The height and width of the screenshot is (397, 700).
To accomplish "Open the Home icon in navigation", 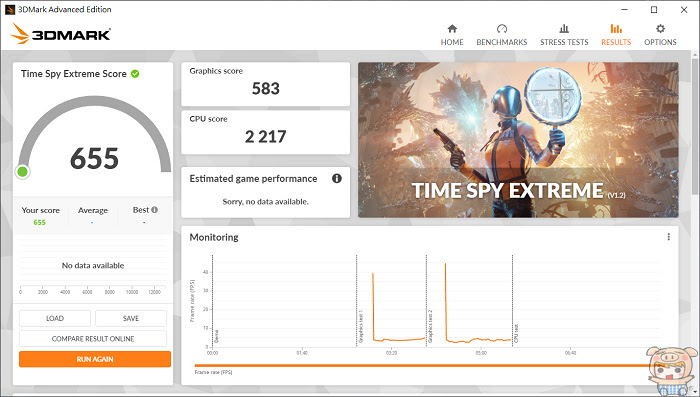I will coord(452,29).
